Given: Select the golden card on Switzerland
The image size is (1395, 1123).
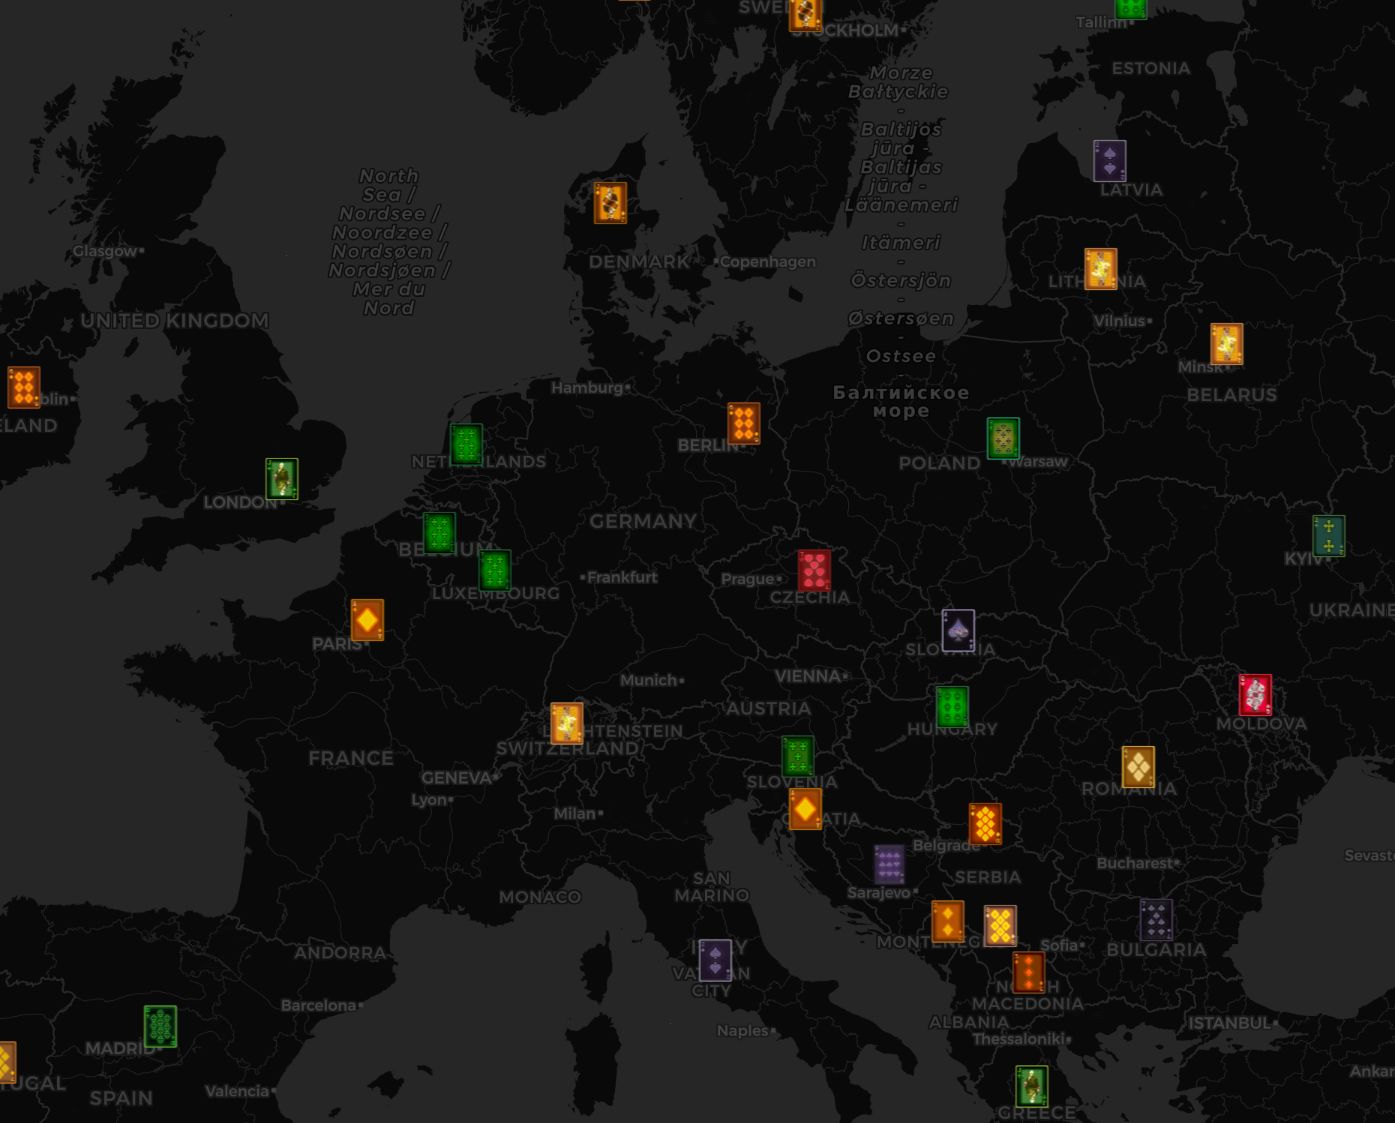Looking at the screenshot, I should [x=567, y=723].
